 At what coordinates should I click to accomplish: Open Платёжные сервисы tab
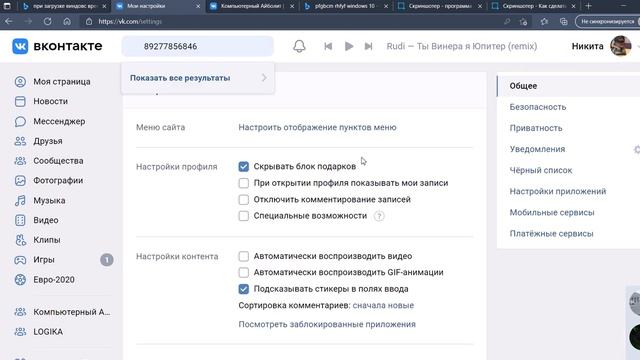click(x=551, y=234)
